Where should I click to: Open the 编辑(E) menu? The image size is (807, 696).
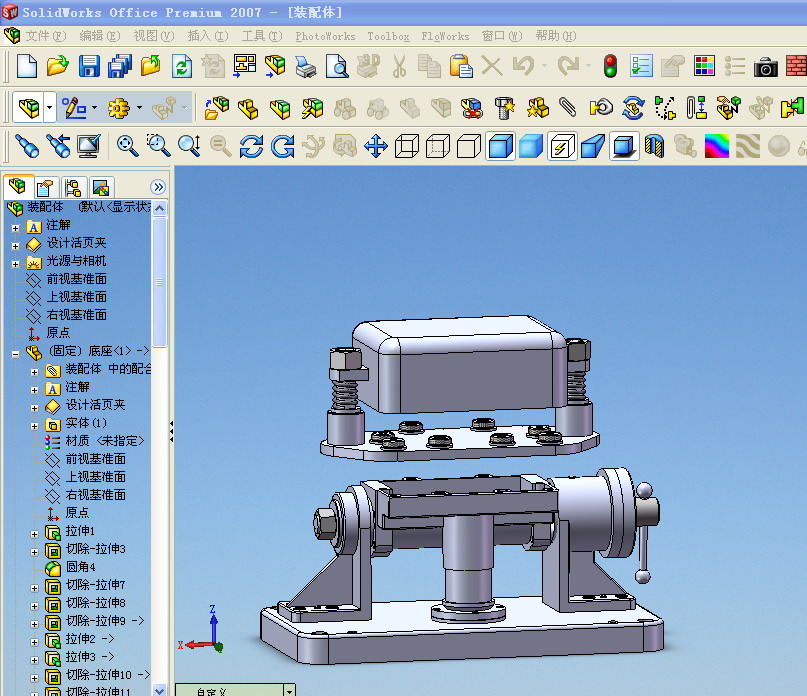100,36
